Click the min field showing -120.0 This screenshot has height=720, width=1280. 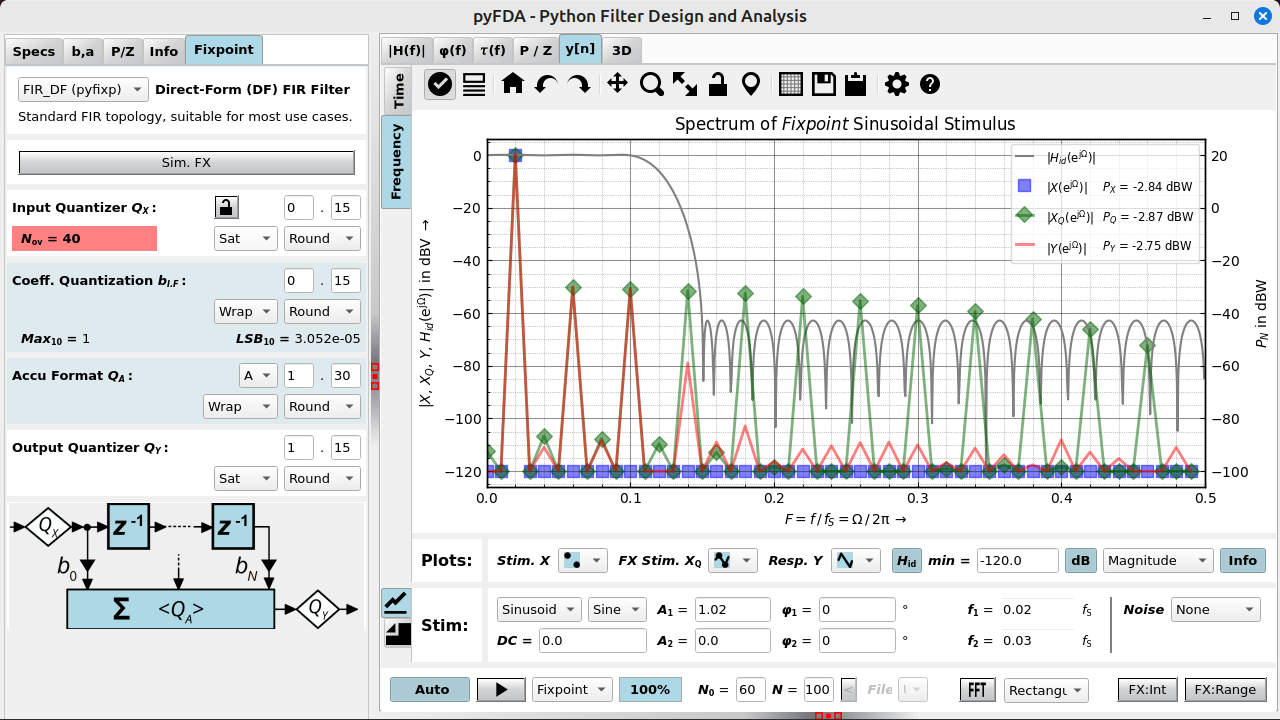[1017, 561]
